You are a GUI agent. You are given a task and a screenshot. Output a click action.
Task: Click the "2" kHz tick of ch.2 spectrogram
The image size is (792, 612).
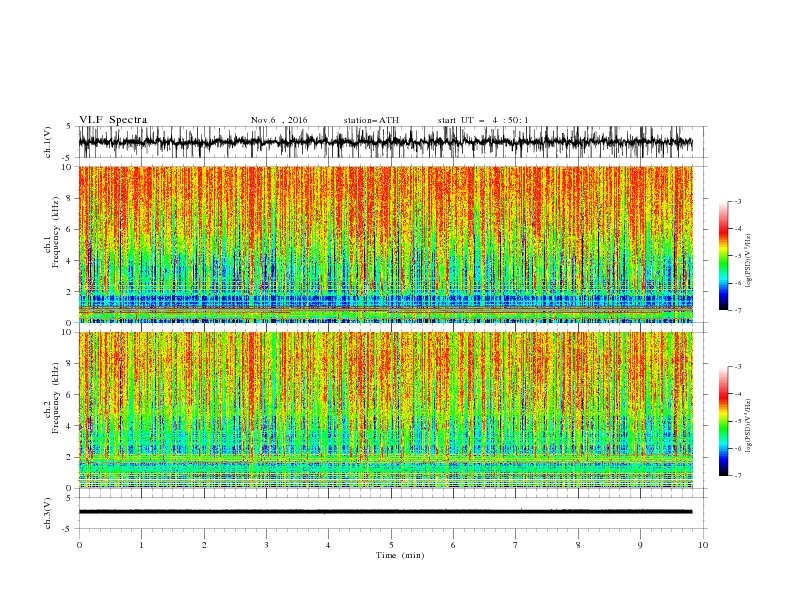[x=70, y=457]
